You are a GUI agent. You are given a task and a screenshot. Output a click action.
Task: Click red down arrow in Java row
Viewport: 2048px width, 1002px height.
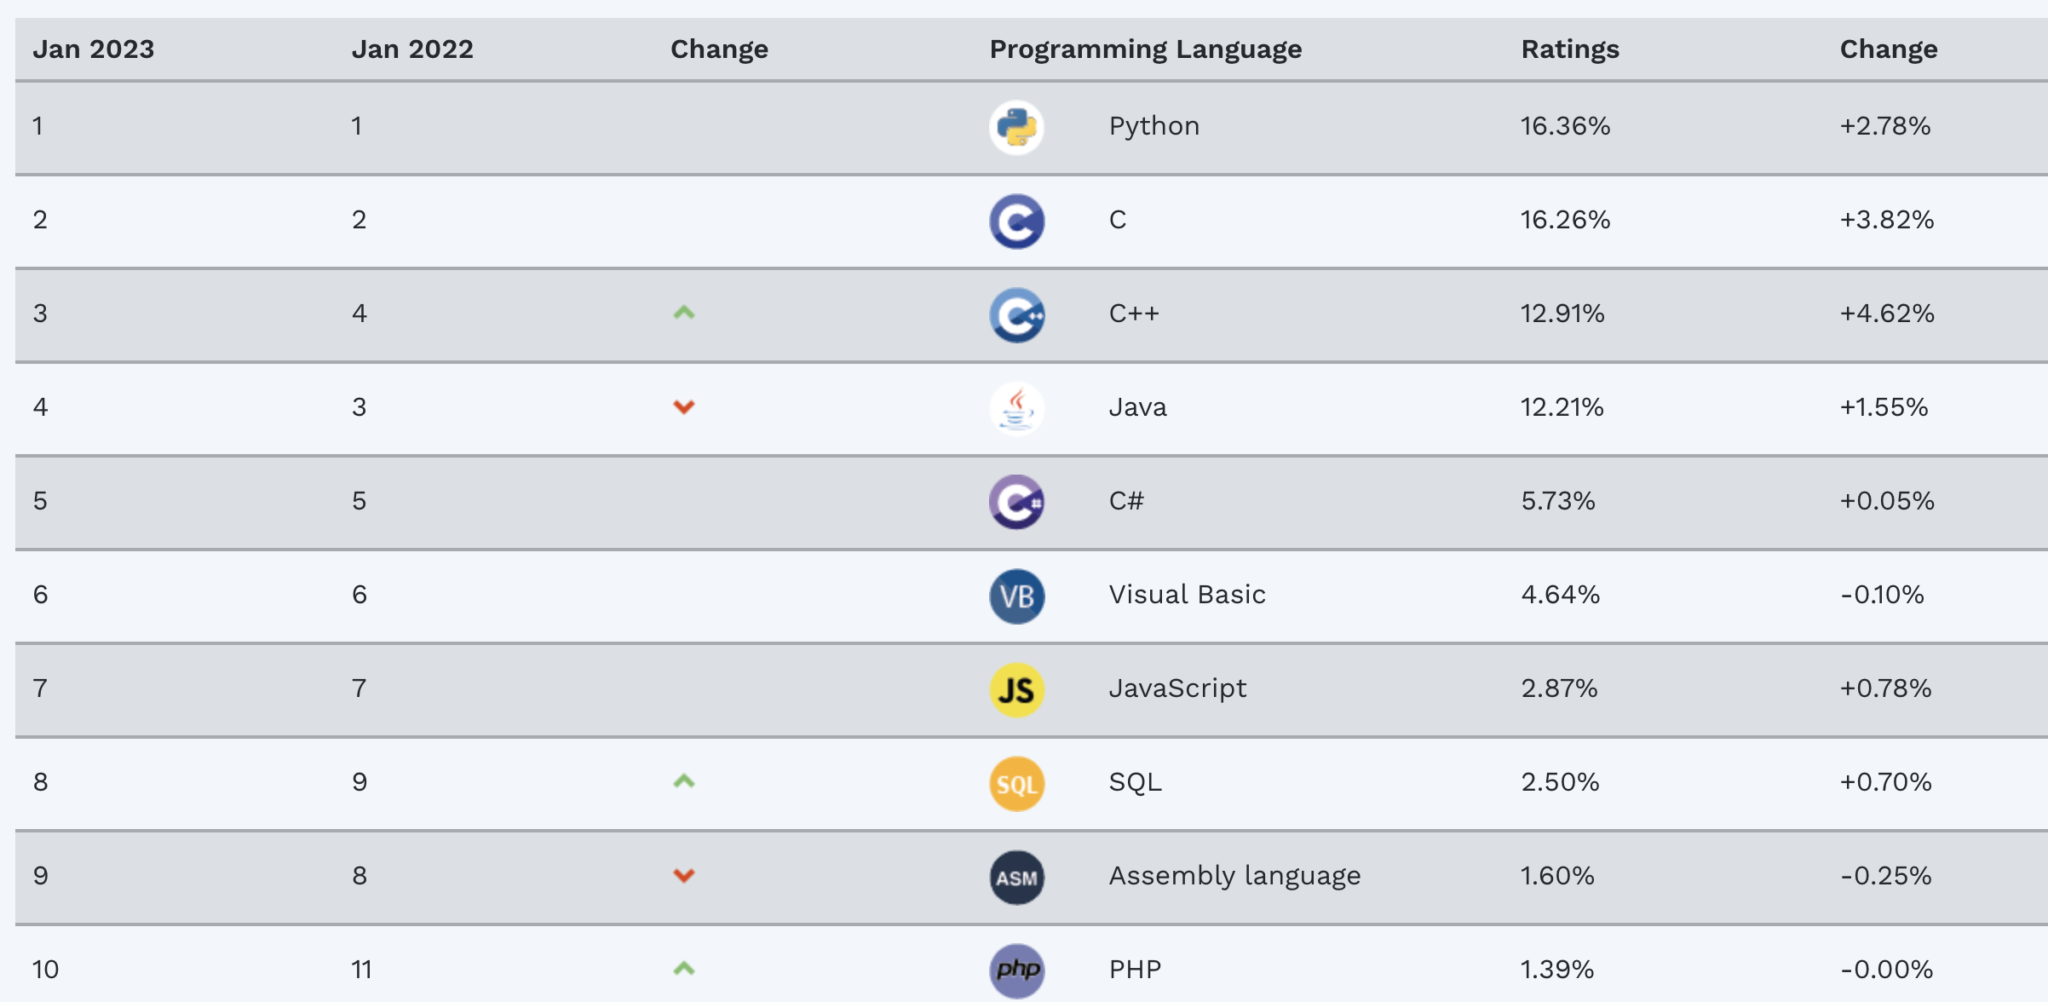coord(684,407)
